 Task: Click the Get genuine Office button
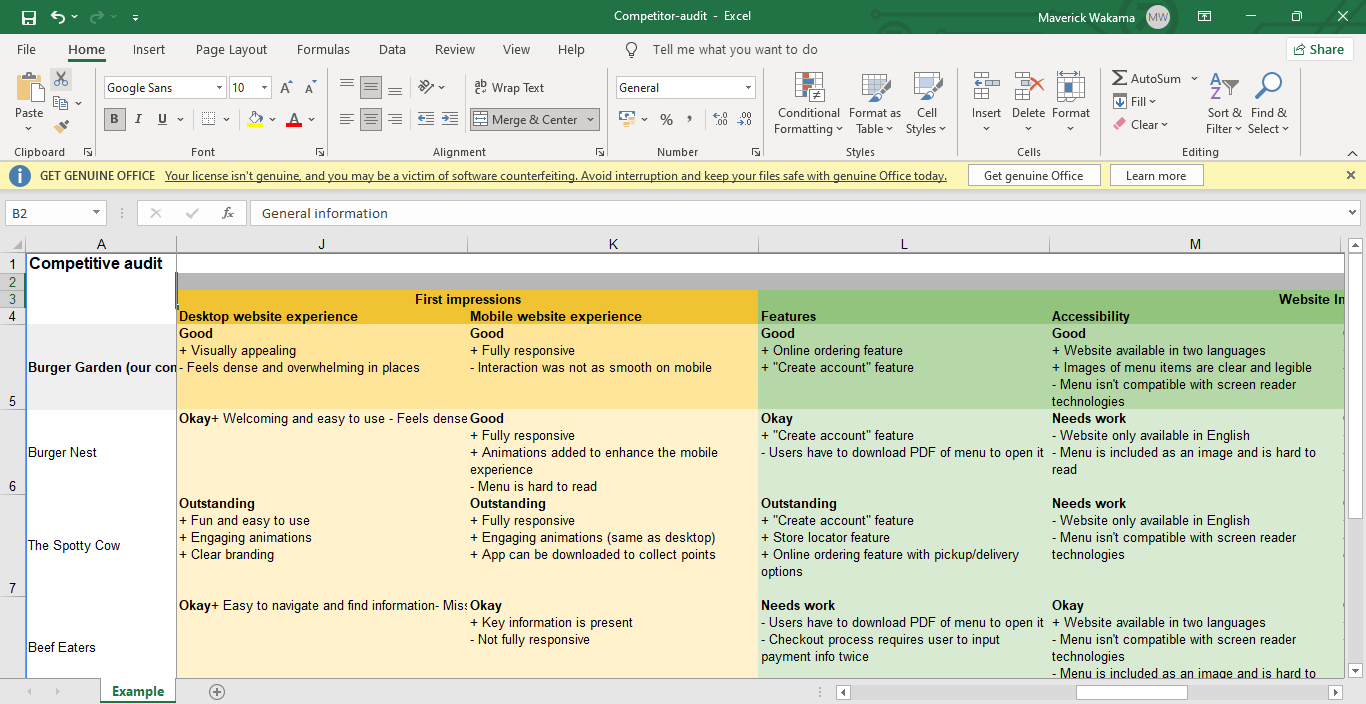tap(1033, 176)
